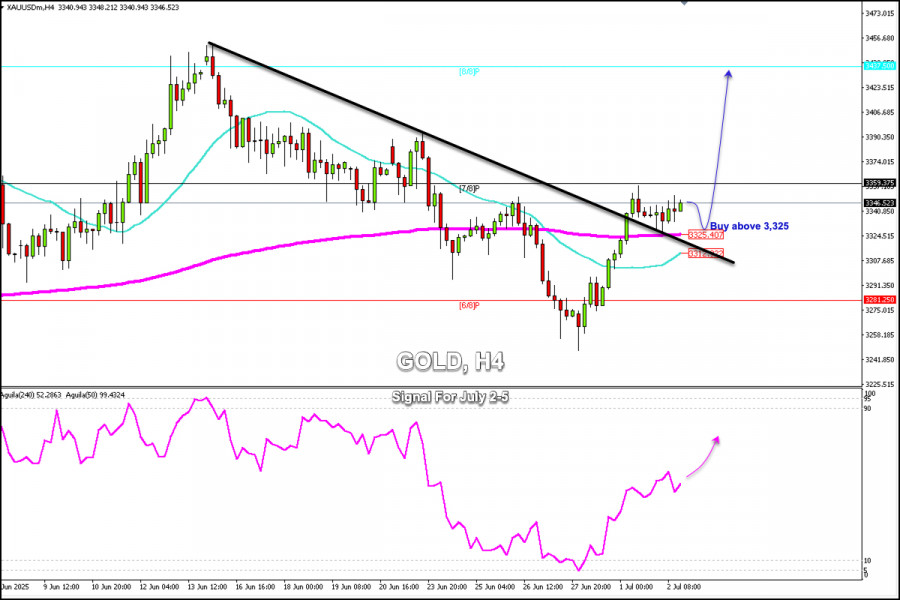Image resolution: width=900 pixels, height=600 pixels.
Task: Click the 3456.680 price axis value
Action: point(880,38)
